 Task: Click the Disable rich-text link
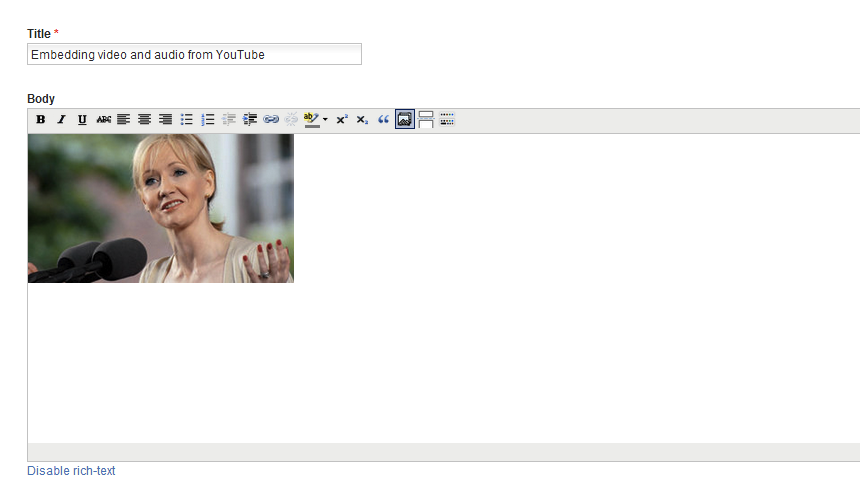tap(71, 471)
